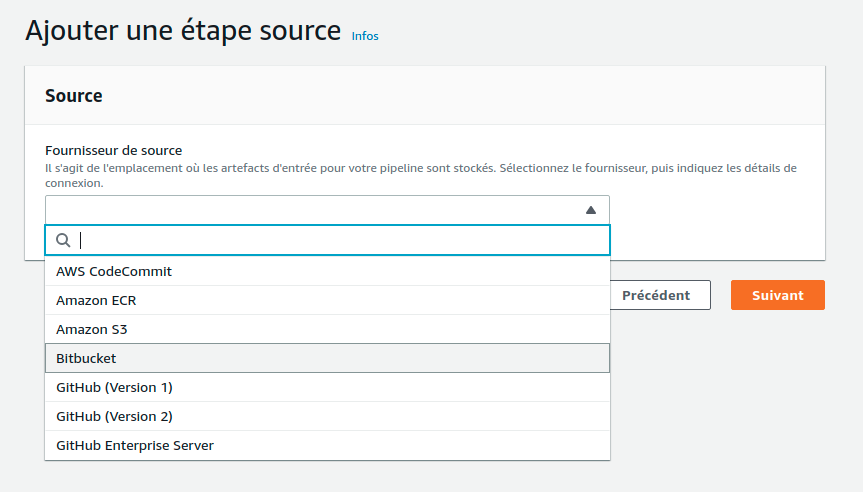Click the 'Fournisseur de source' label
The height and width of the screenshot is (492, 863).
113,150
